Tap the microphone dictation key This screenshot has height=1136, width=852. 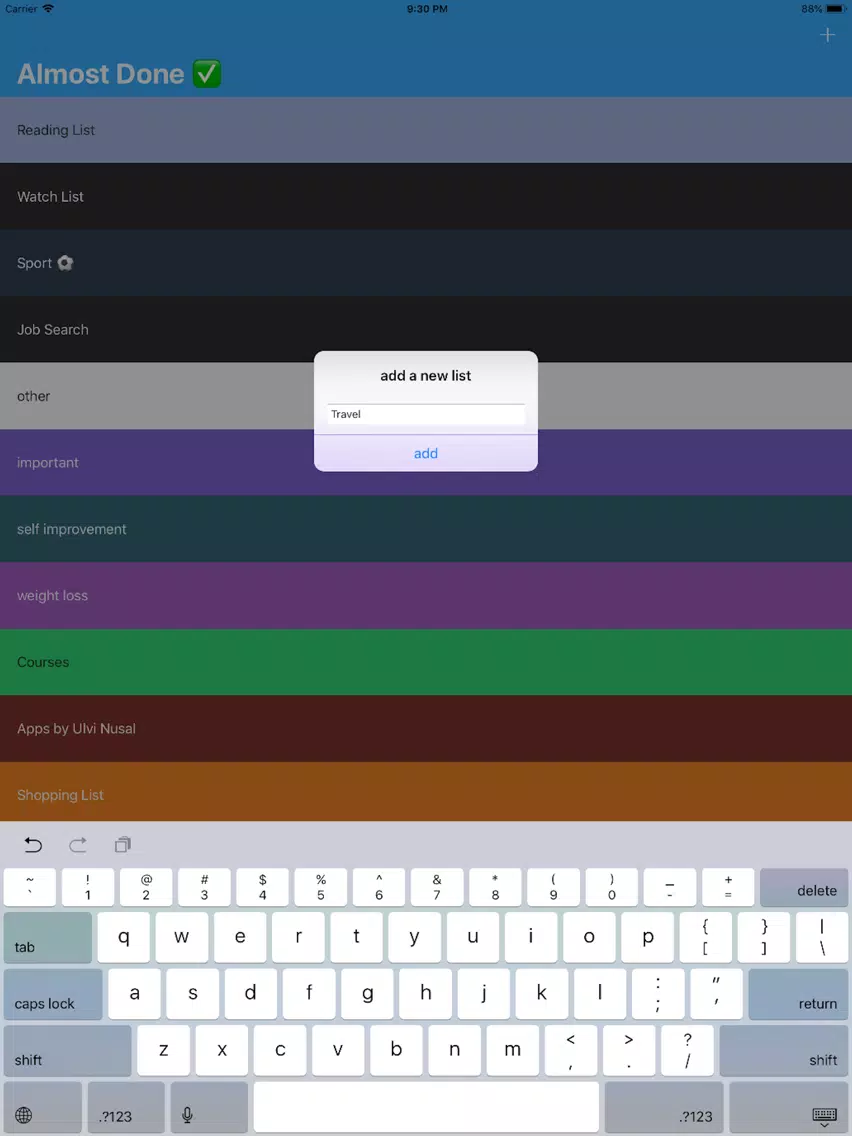pos(209,1108)
